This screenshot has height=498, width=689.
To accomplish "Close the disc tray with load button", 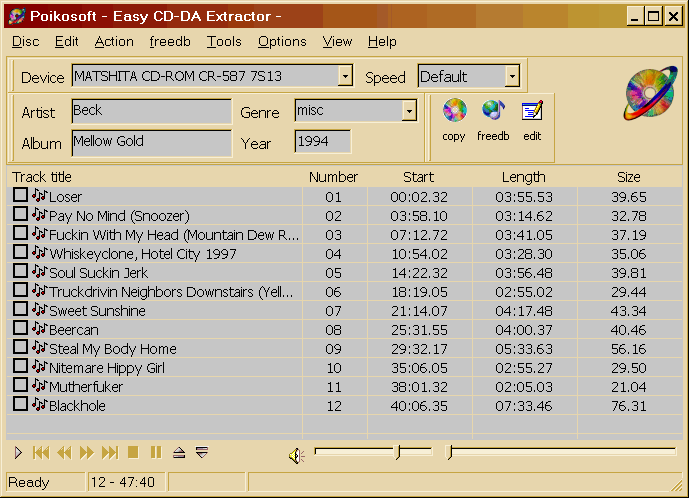I will point(202,452).
